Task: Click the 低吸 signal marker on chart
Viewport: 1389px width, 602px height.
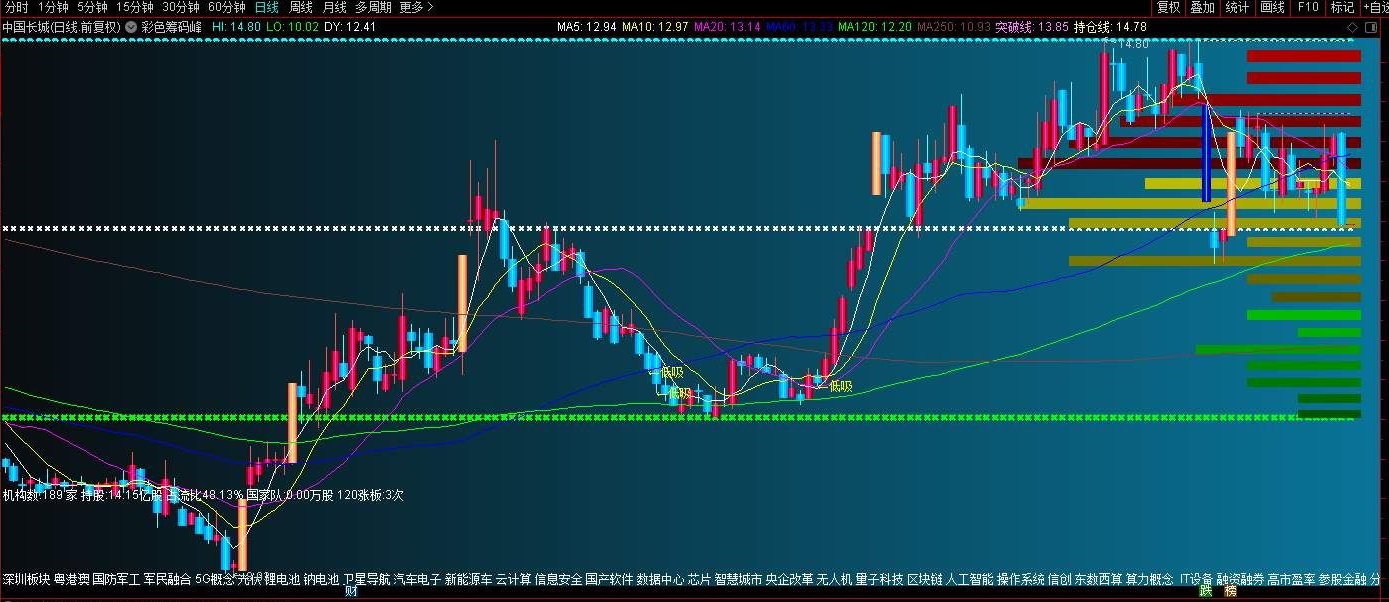Action: (x=840, y=386)
